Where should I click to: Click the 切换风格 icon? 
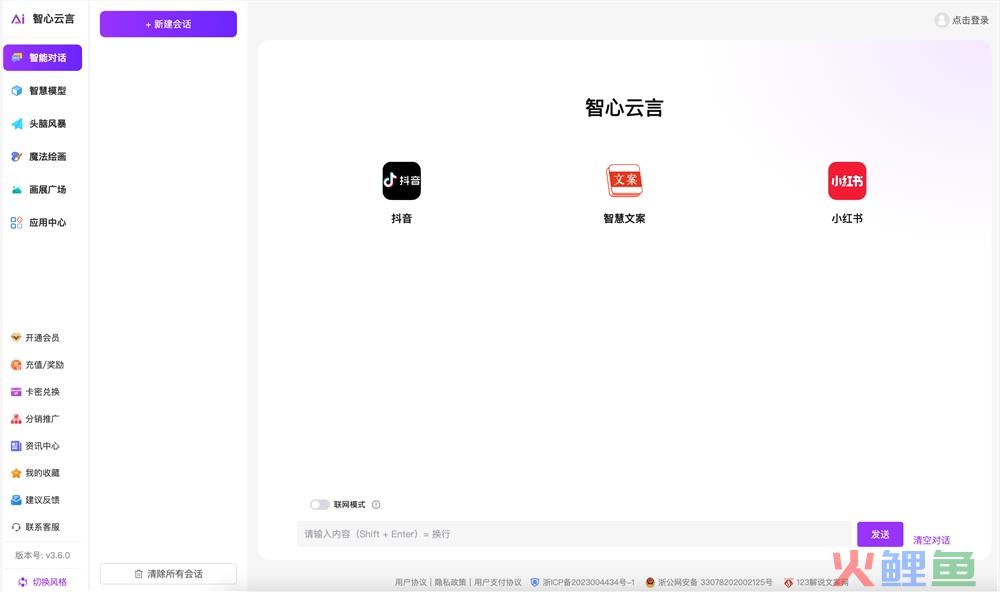[23, 582]
